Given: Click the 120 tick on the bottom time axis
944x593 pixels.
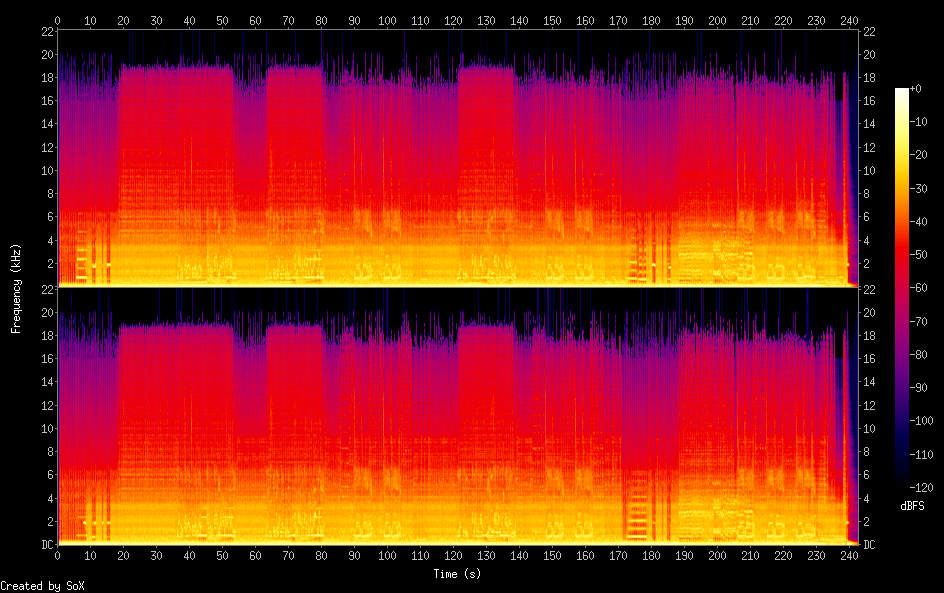Looking at the screenshot, I should [453, 555].
